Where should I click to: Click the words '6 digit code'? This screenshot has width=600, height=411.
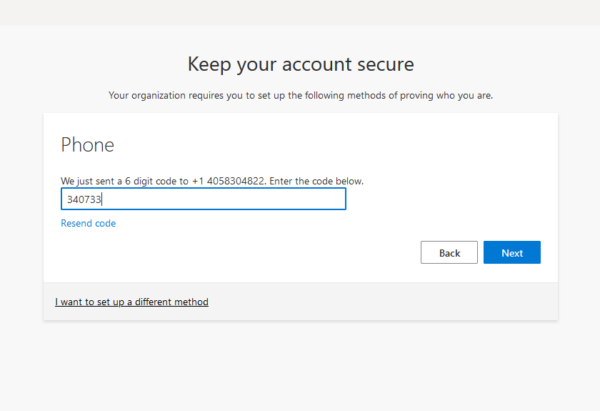156,181
